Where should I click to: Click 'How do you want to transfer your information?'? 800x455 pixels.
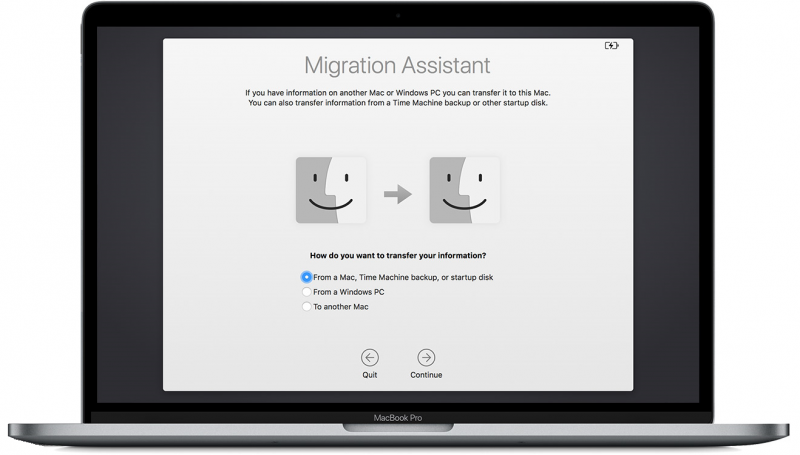[x=398, y=256]
